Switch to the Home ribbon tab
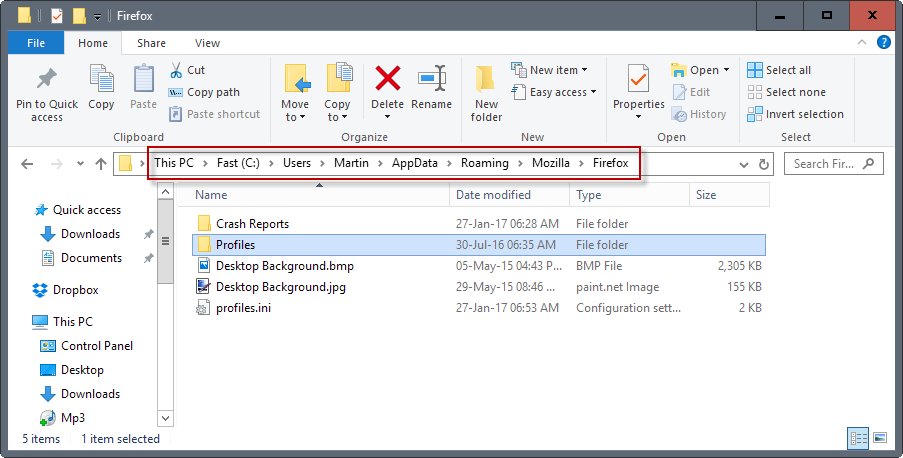This screenshot has width=903, height=458. [93, 43]
